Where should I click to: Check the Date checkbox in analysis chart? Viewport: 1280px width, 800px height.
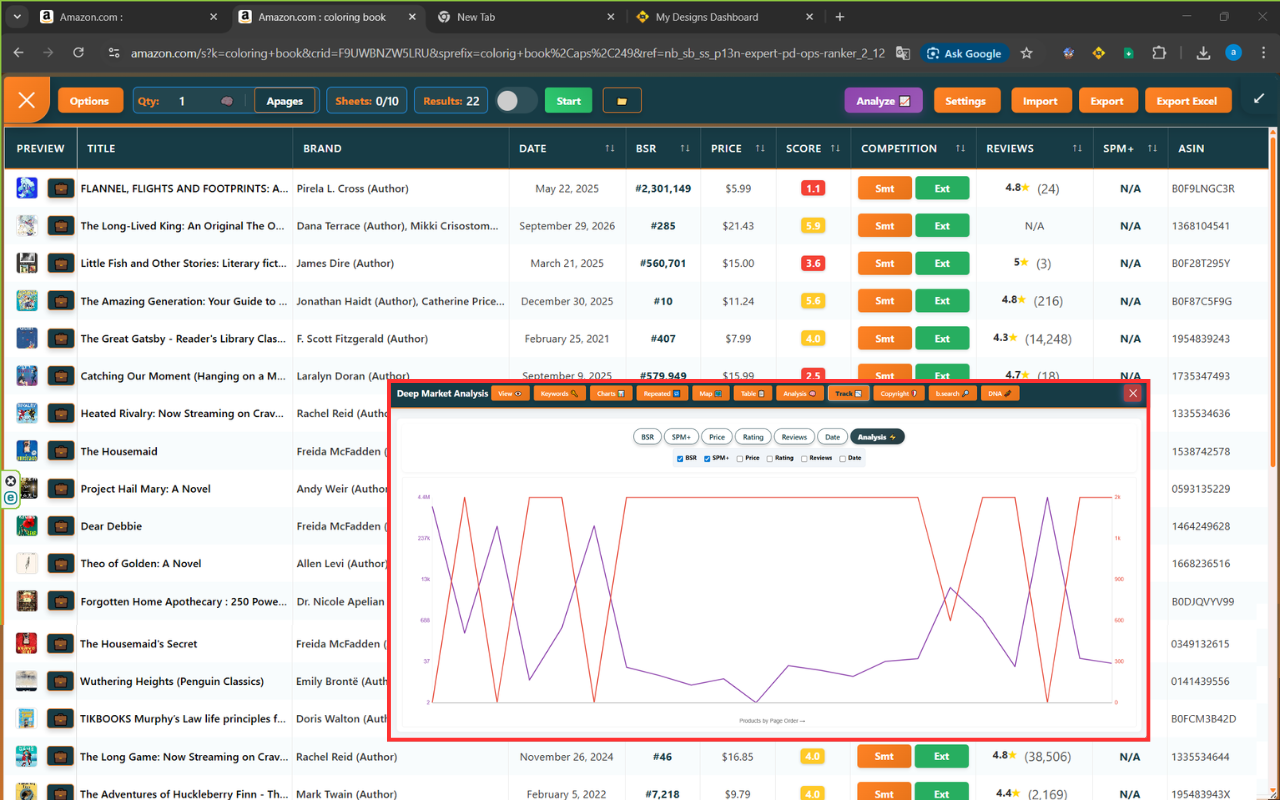click(x=843, y=459)
